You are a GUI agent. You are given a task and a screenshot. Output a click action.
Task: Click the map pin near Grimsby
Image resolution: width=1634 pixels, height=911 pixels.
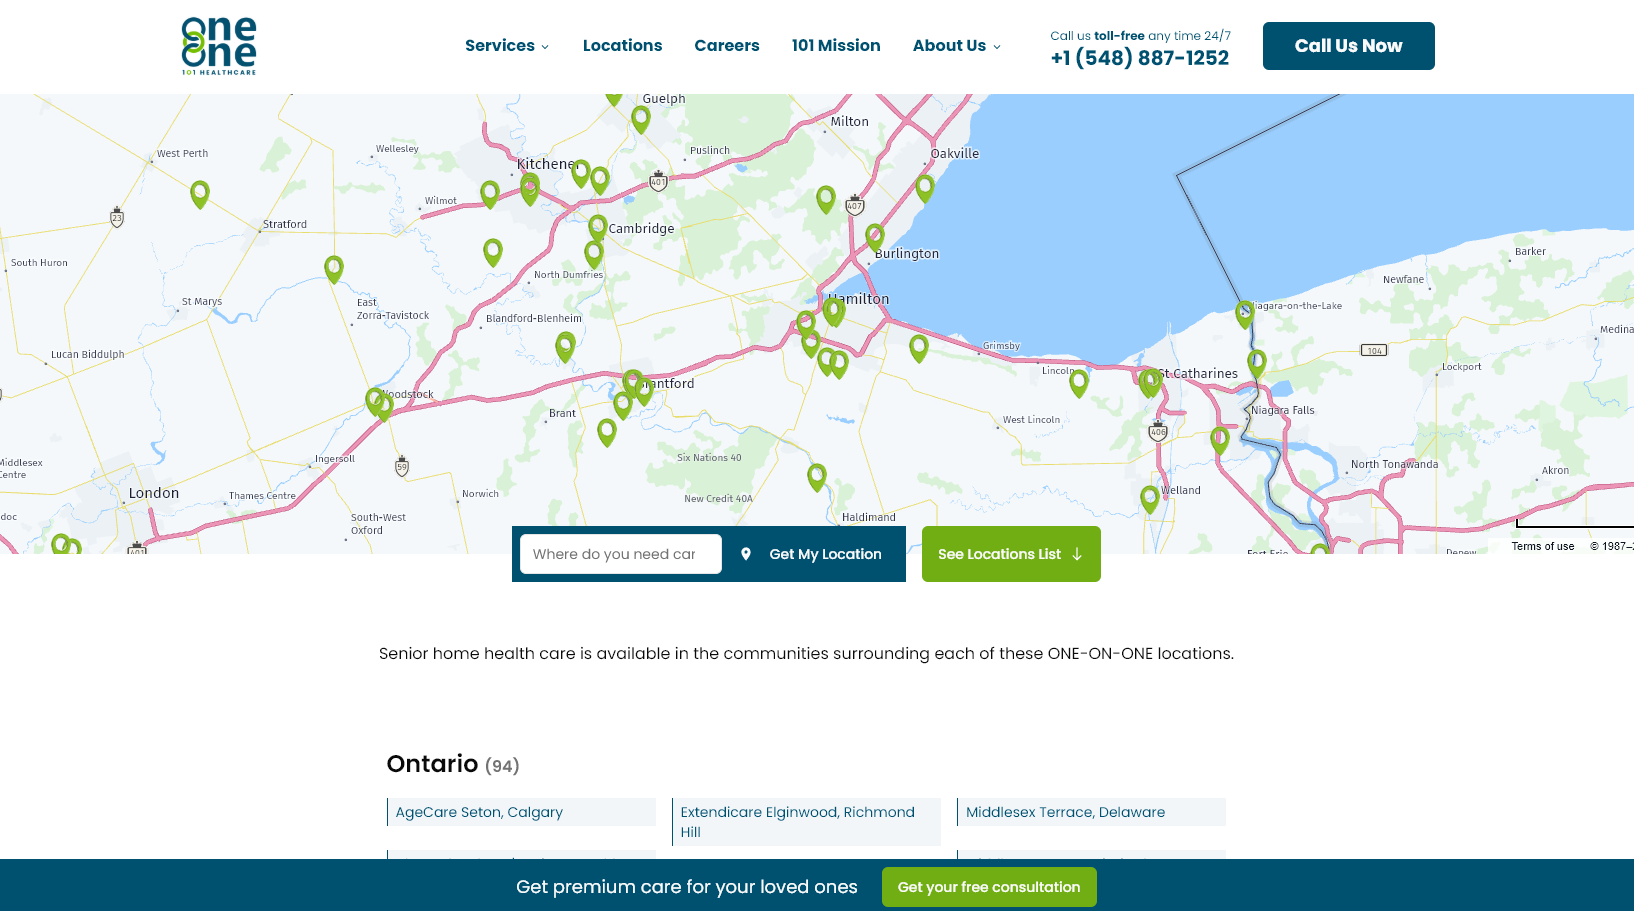918,346
